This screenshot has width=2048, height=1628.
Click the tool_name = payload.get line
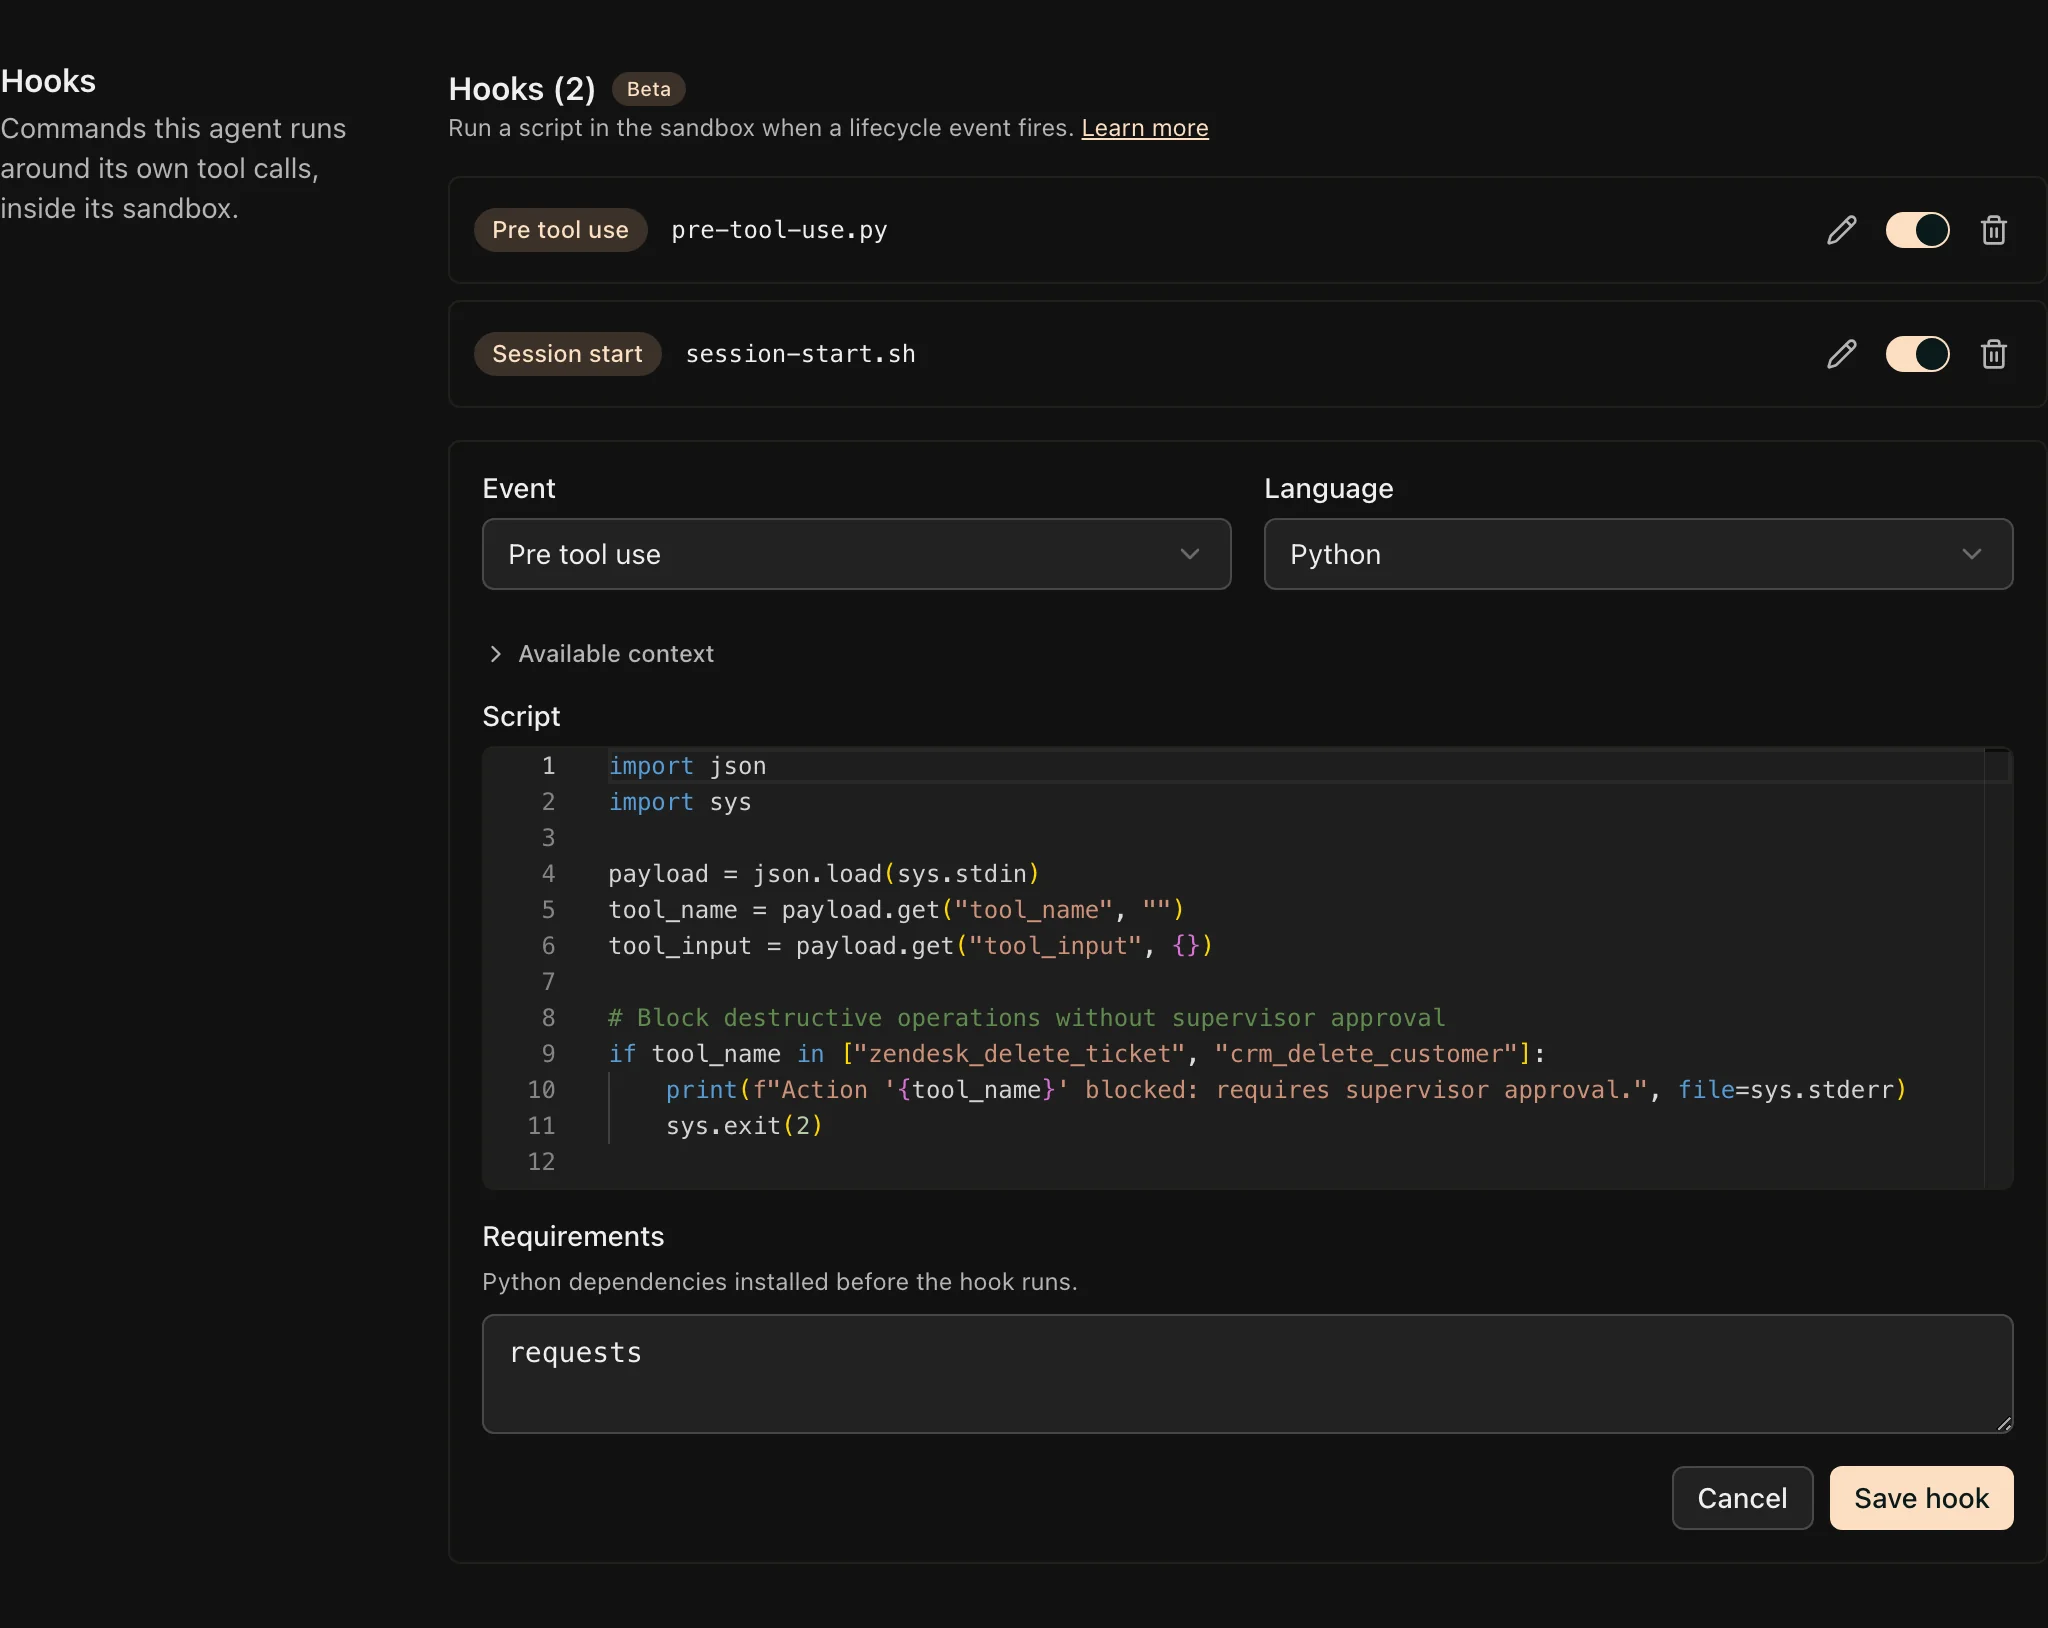(896, 910)
